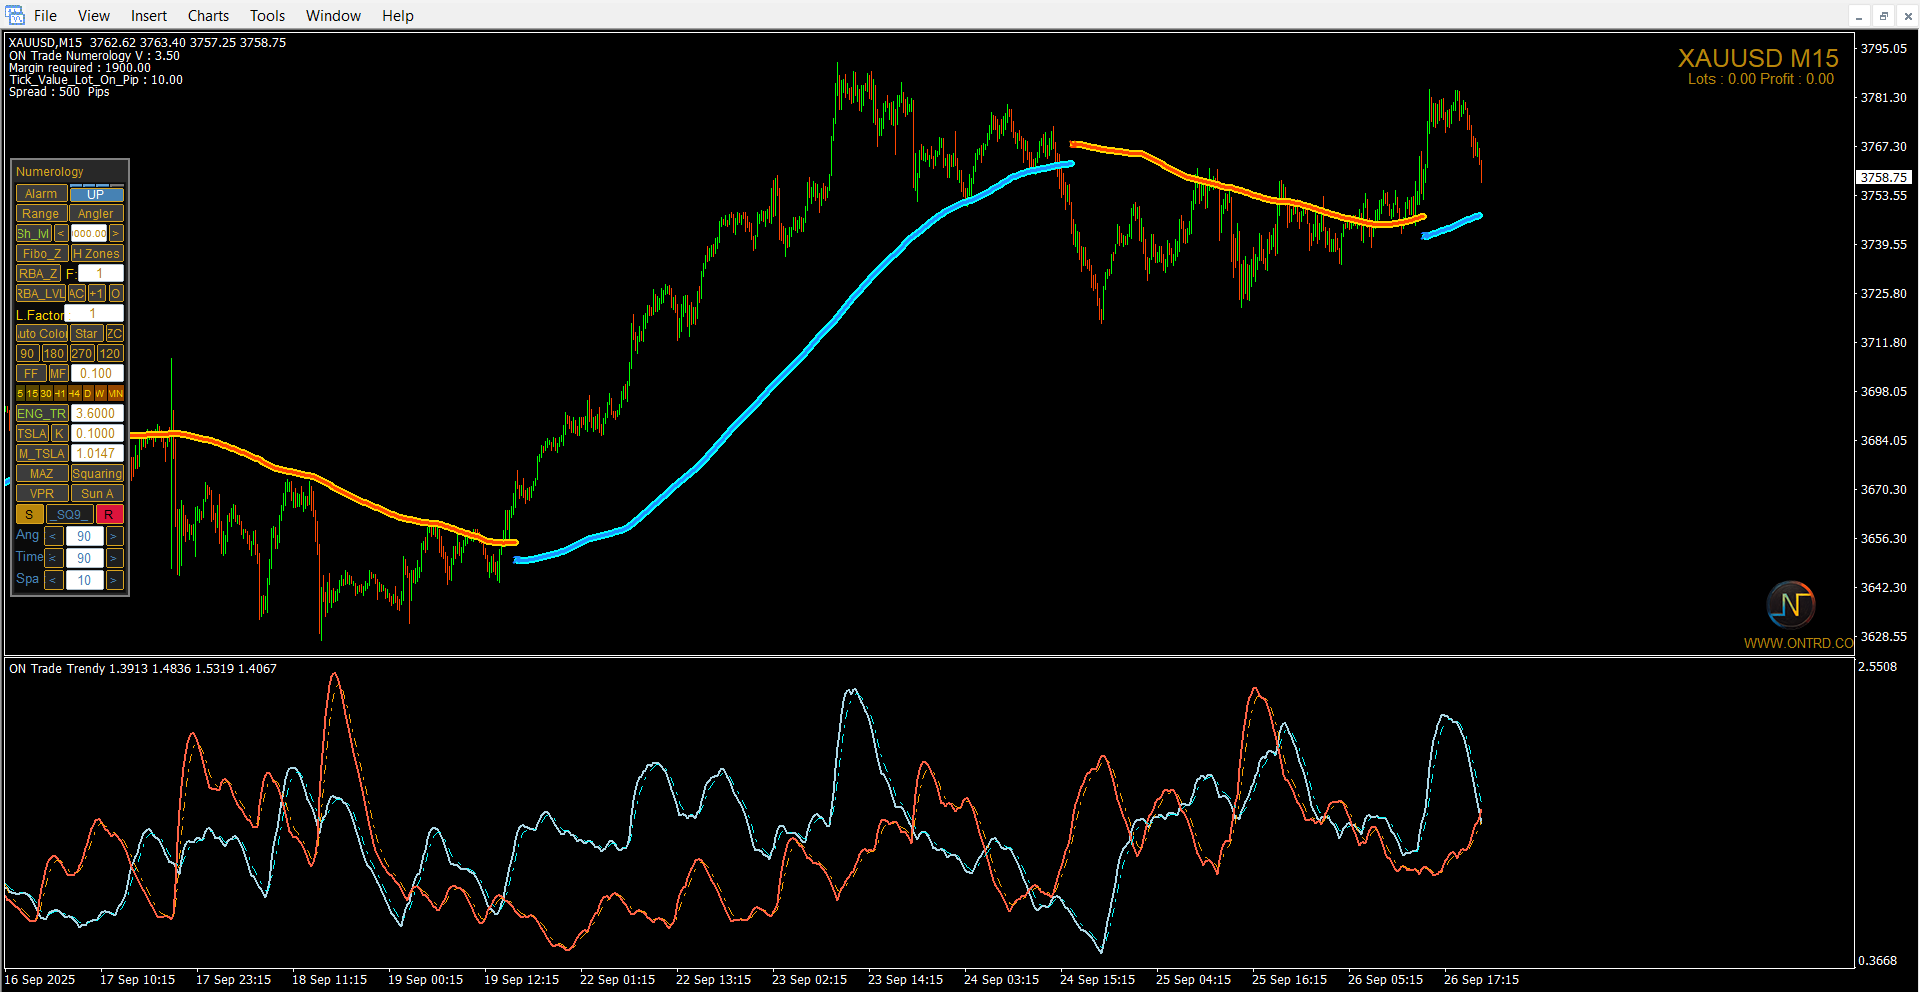Image resolution: width=1920 pixels, height=992 pixels.
Task: Increase the Spa value with right arrow
Action: point(114,581)
